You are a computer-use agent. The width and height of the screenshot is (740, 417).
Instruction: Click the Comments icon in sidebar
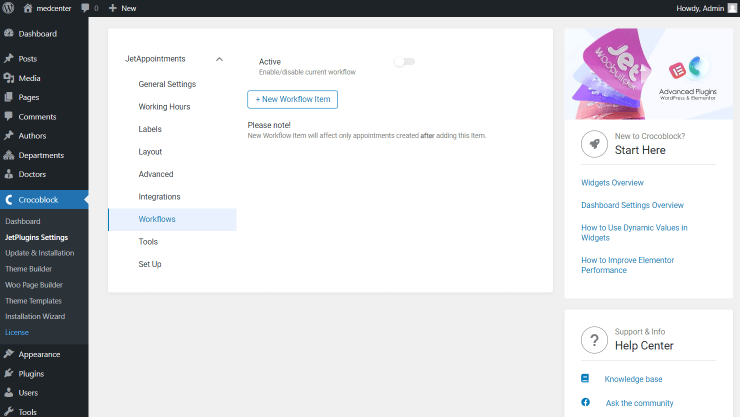pos(8,116)
